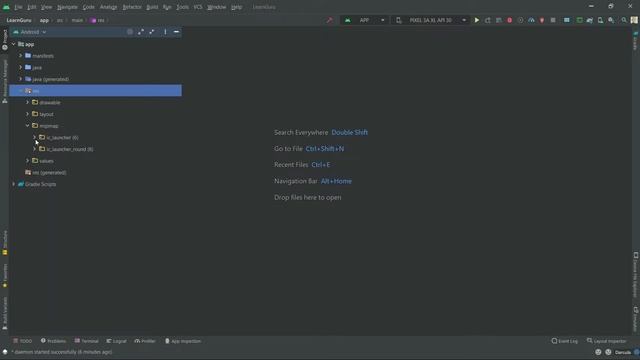Click the second face icon in status bar
This screenshot has height=360, width=640.
(x=608, y=352)
